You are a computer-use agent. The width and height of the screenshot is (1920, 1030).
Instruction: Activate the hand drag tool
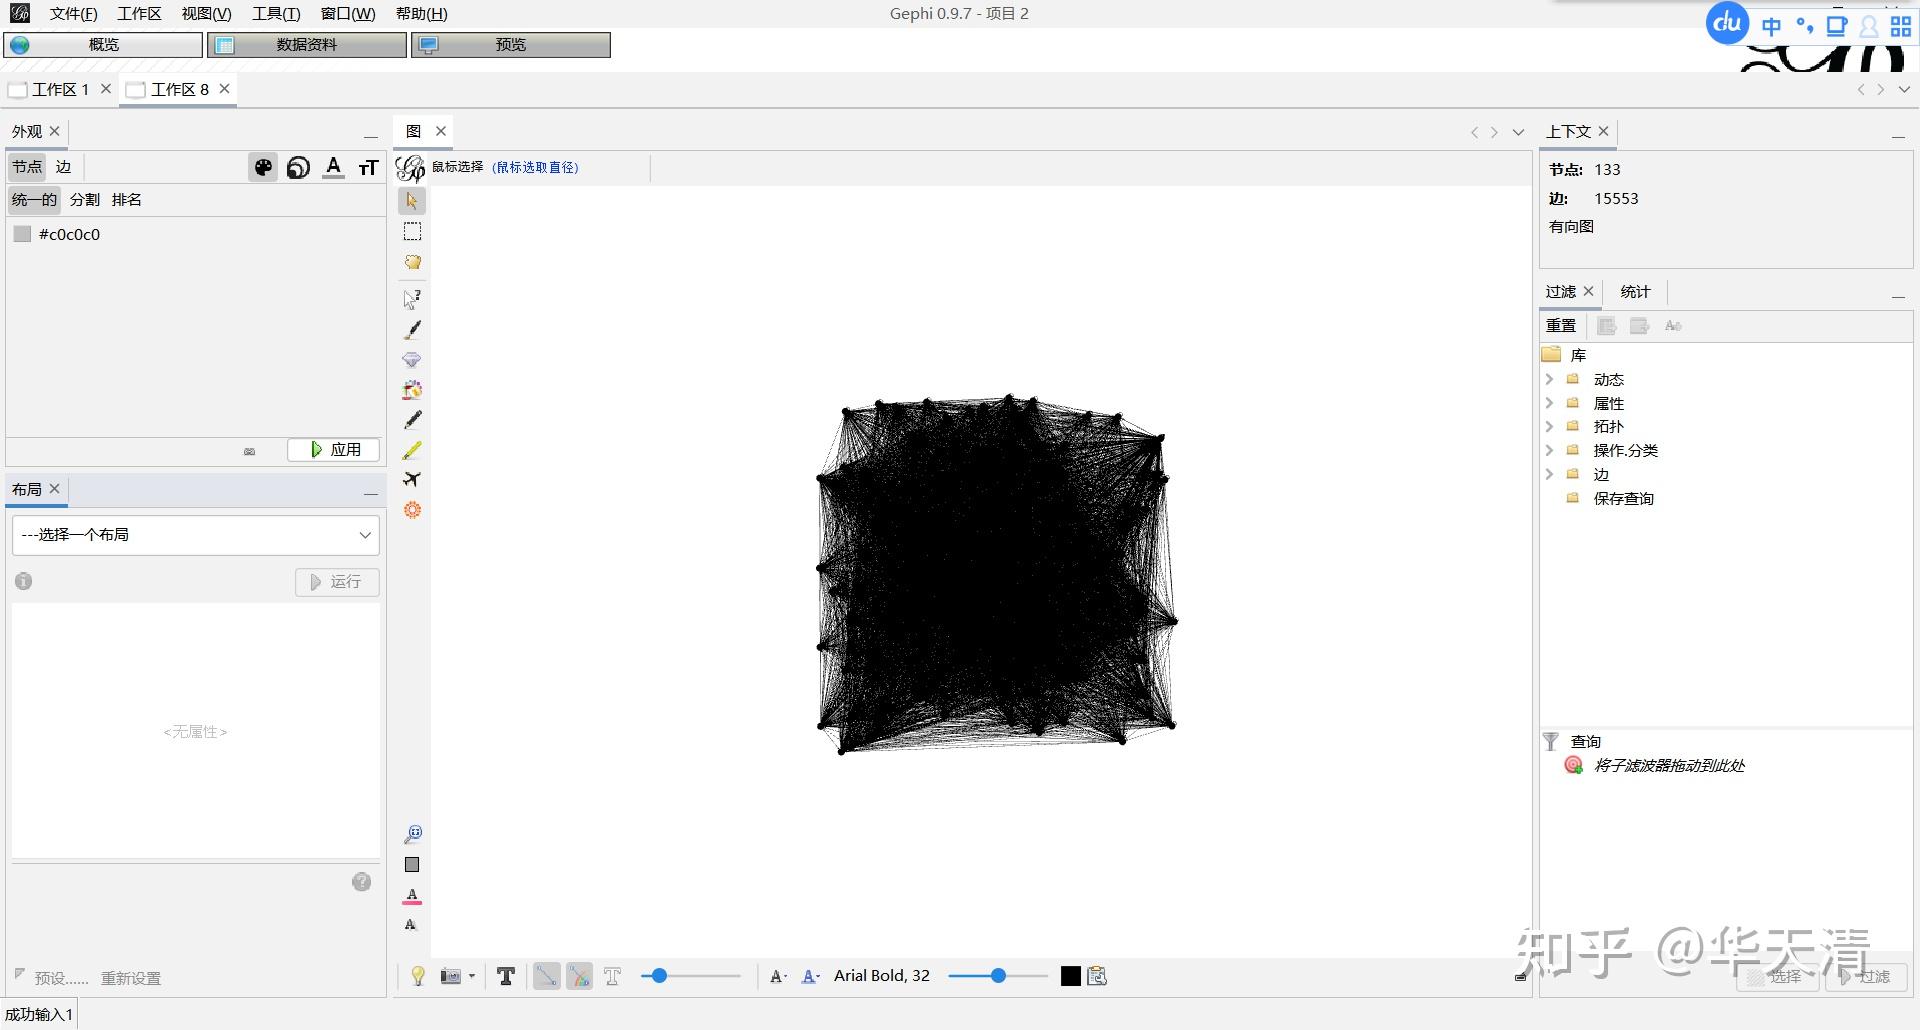coord(412,263)
